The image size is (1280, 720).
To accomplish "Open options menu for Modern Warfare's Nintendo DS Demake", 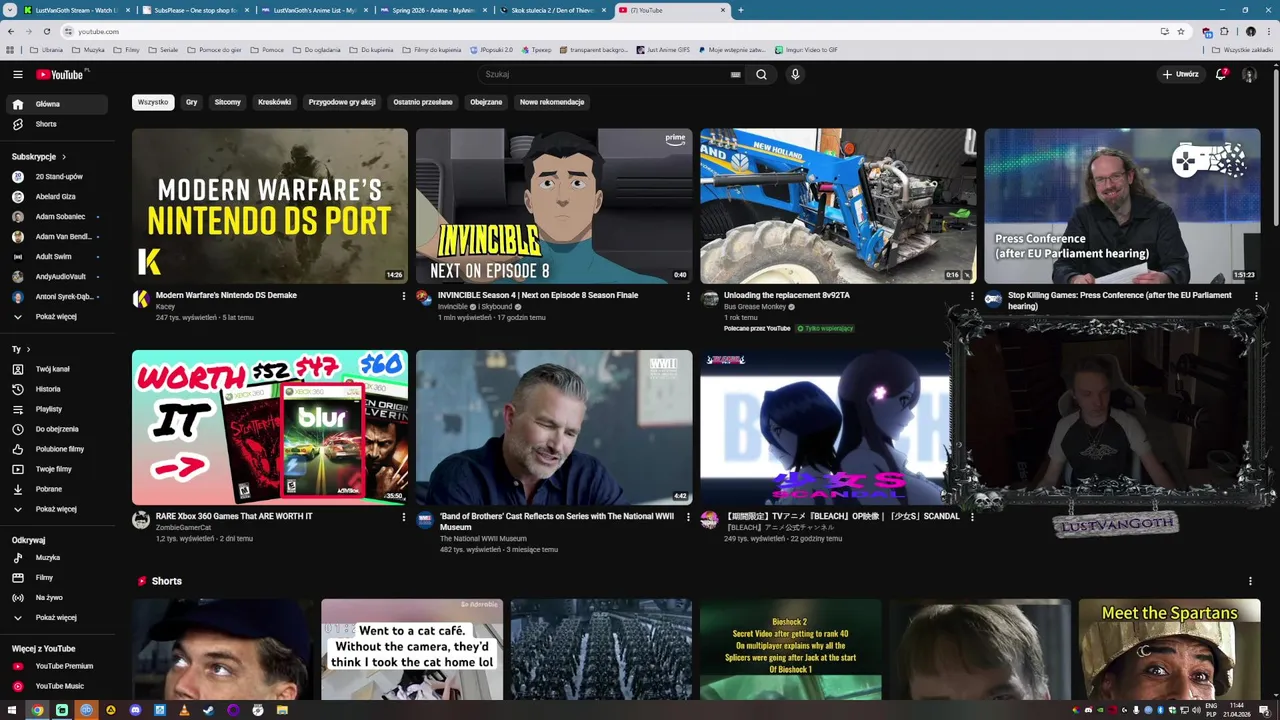I will pyautogui.click(x=404, y=296).
